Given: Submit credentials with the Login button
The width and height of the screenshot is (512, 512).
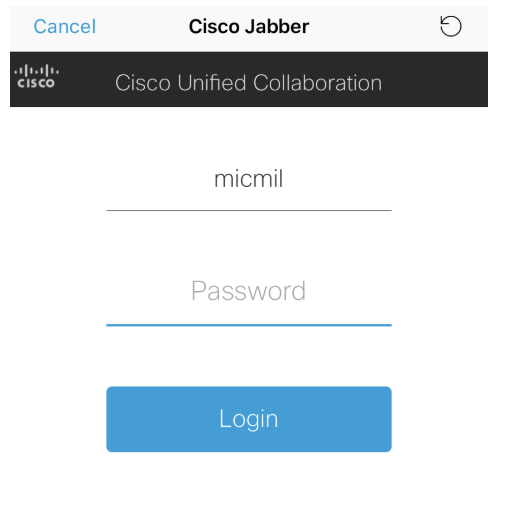Looking at the screenshot, I should click(x=249, y=419).
